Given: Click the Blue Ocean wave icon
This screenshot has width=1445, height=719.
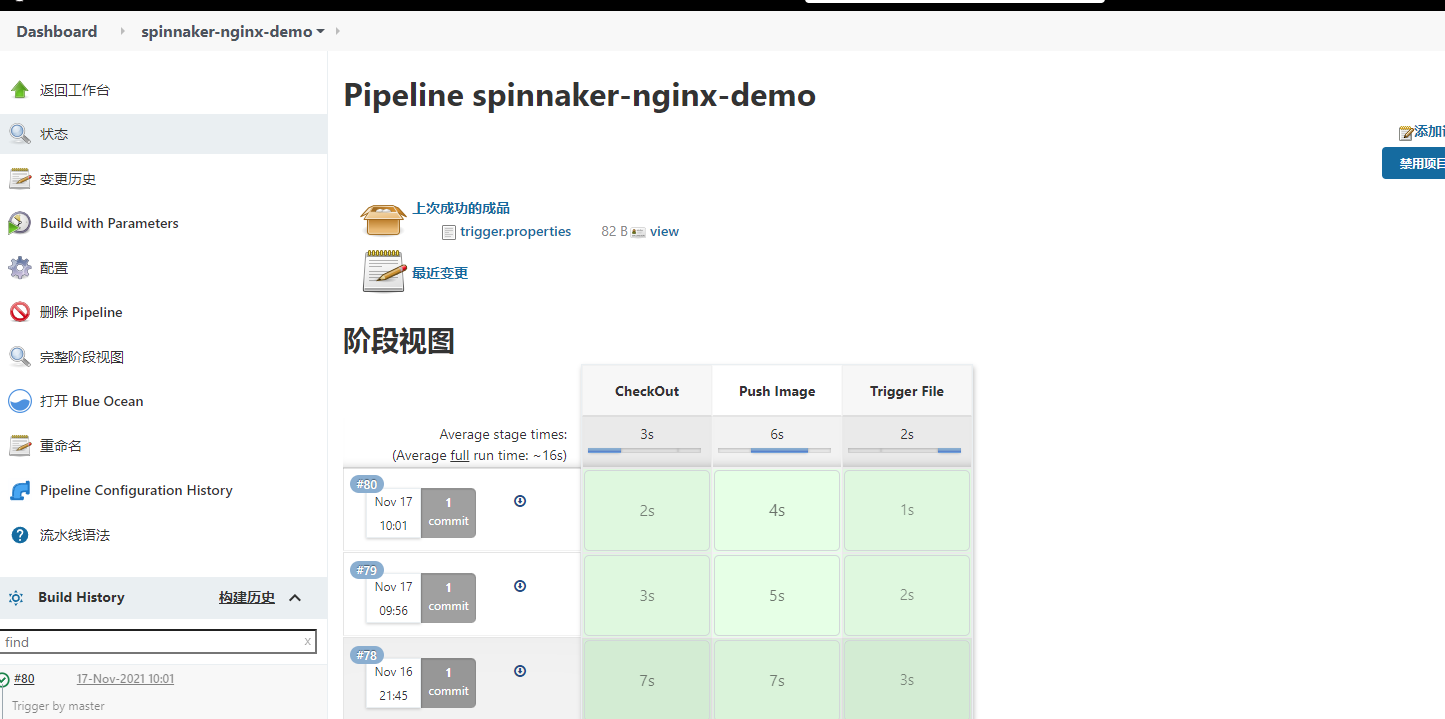Looking at the screenshot, I should [x=19, y=401].
